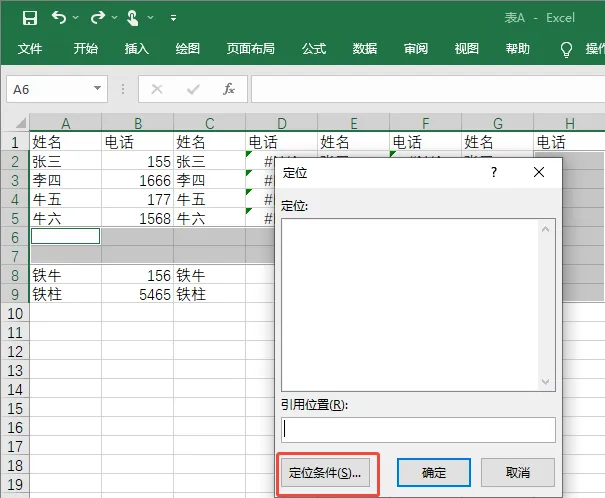Select column C header
605x498 pixels.
coord(210,123)
